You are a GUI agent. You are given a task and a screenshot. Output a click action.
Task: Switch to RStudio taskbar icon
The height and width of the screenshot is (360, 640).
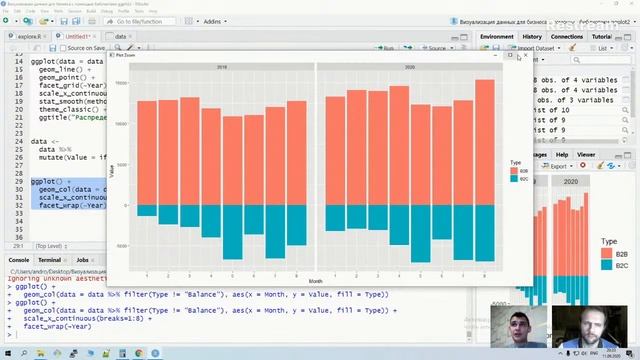(x=155, y=353)
